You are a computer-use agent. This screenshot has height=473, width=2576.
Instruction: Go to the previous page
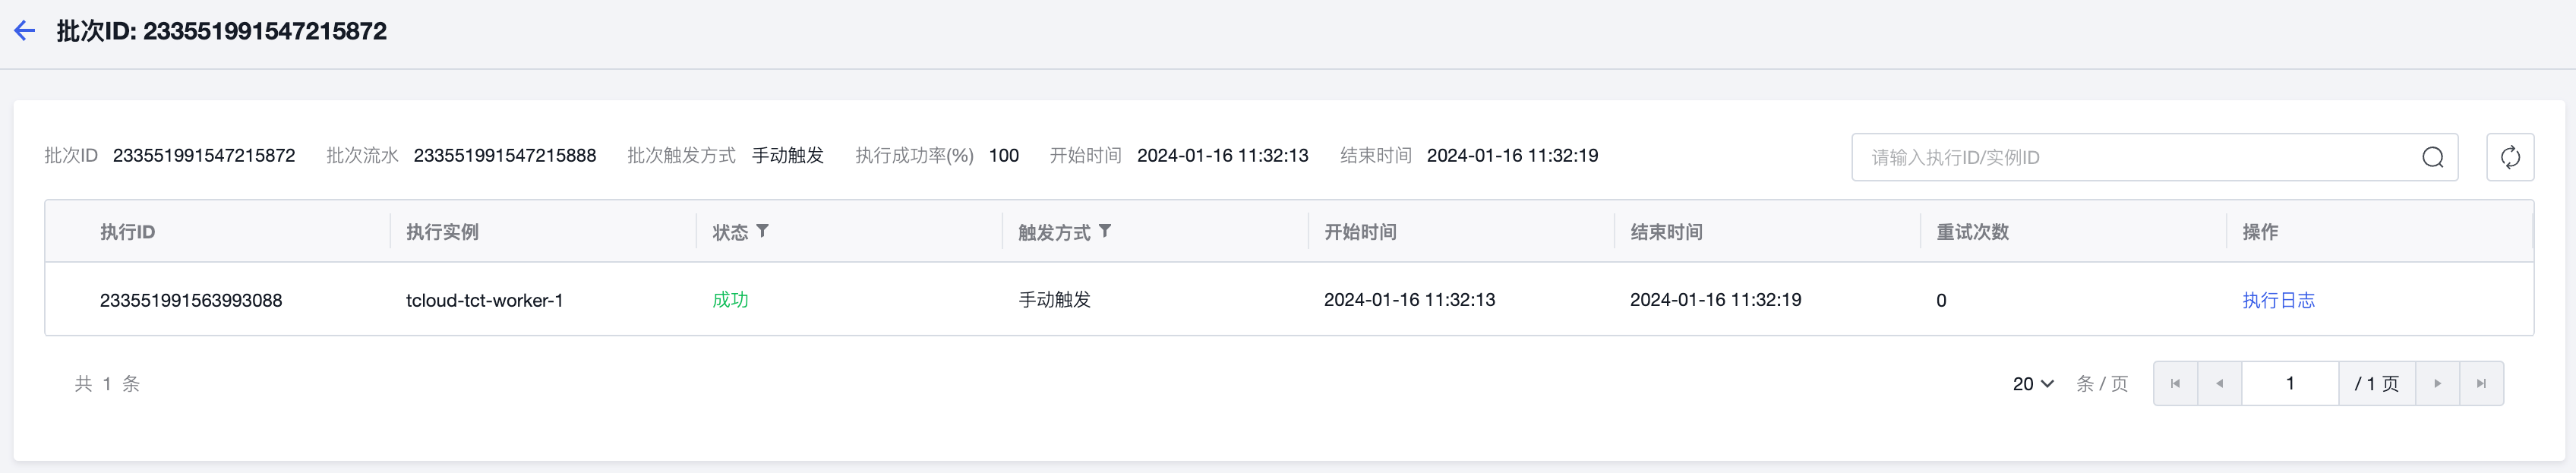[2219, 384]
